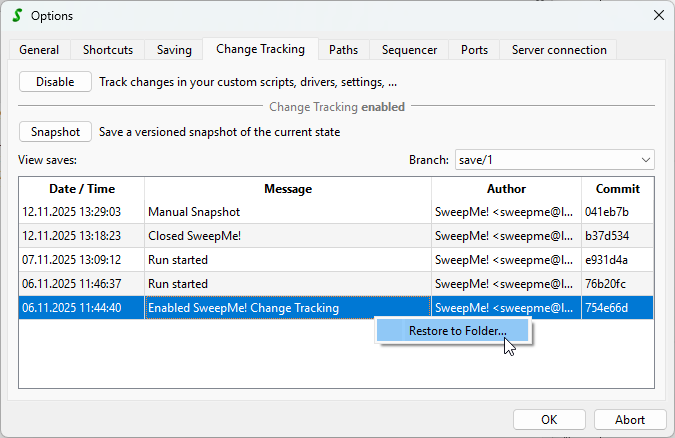Image resolution: width=675 pixels, height=438 pixels.
Task: Confirm settings with the OK button
Action: [x=549, y=420]
